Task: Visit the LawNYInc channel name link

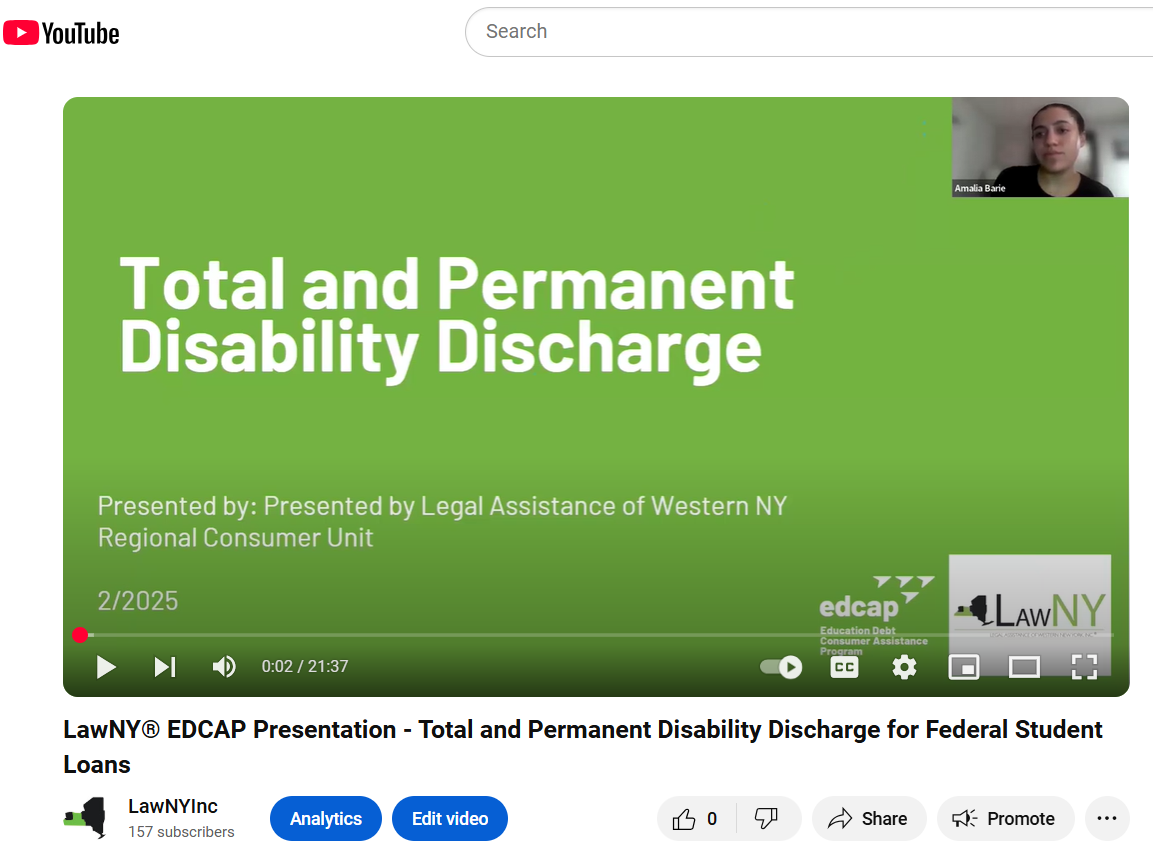Action: (173, 807)
